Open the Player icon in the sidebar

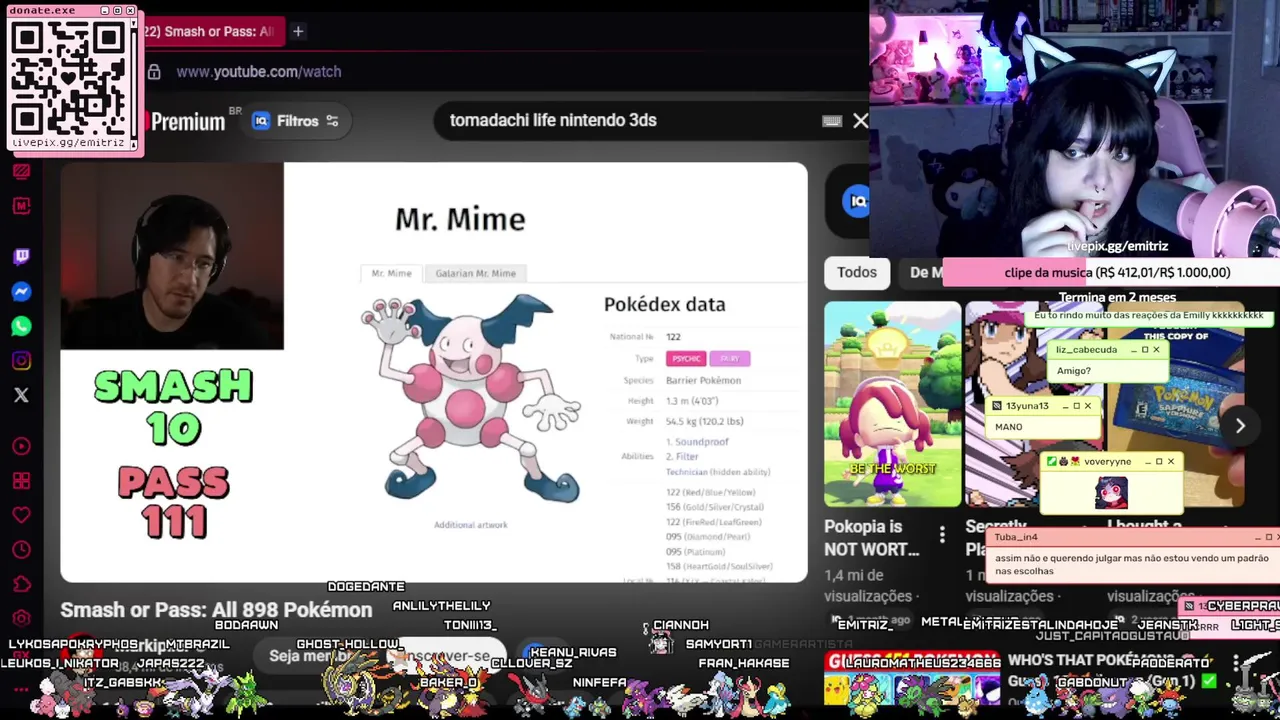coord(21,447)
